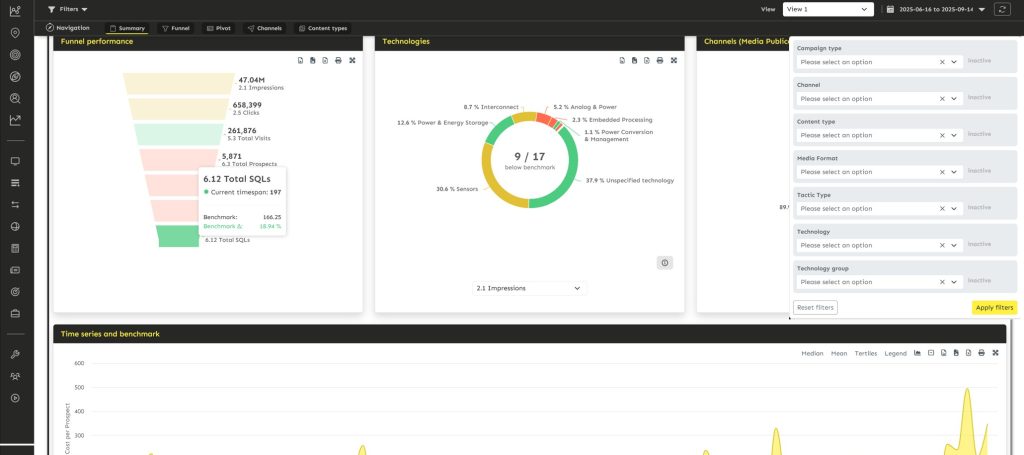Switch to the Content types tab

(x=323, y=28)
